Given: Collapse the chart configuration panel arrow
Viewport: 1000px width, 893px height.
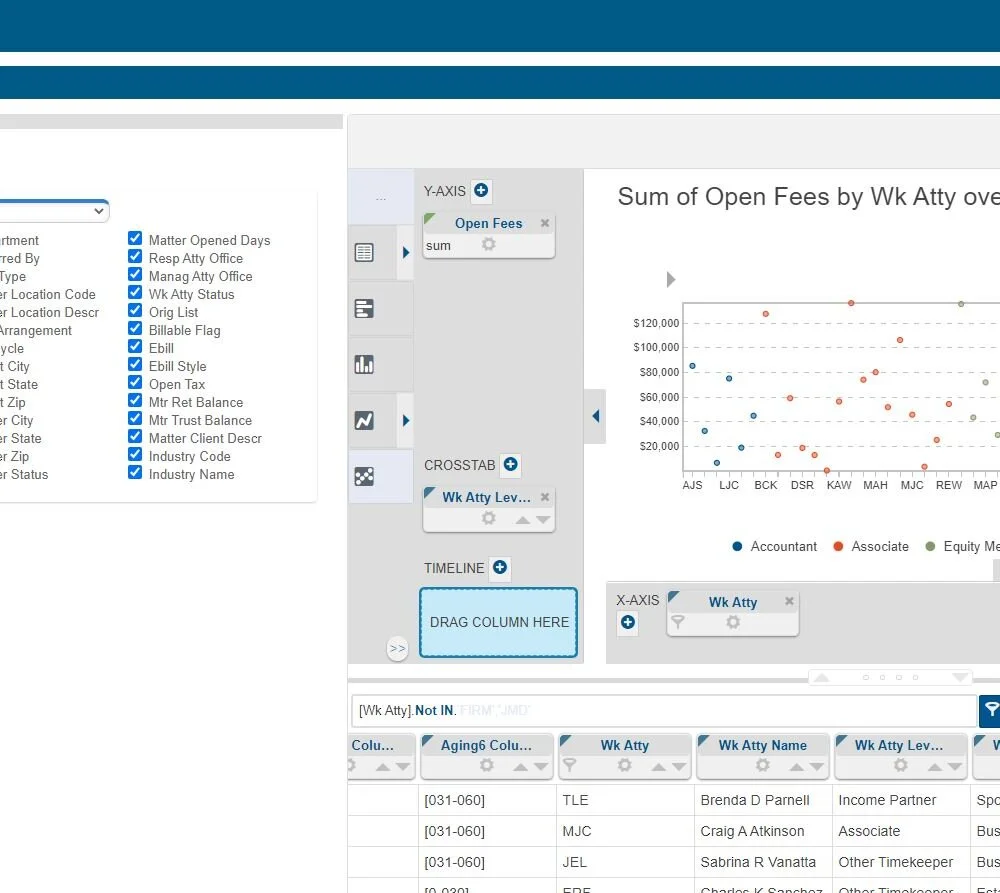Looking at the screenshot, I should tap(596, 416).
